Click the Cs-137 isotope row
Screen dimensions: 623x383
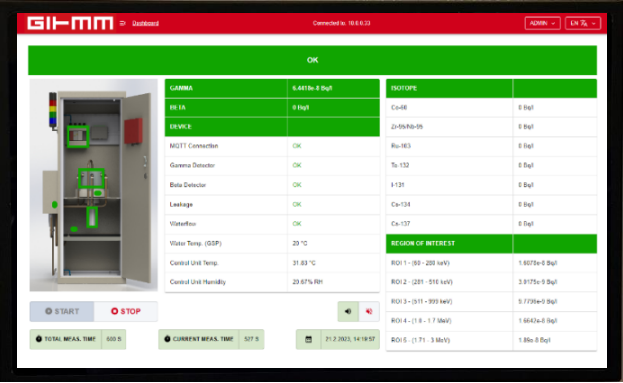(491, 224)
